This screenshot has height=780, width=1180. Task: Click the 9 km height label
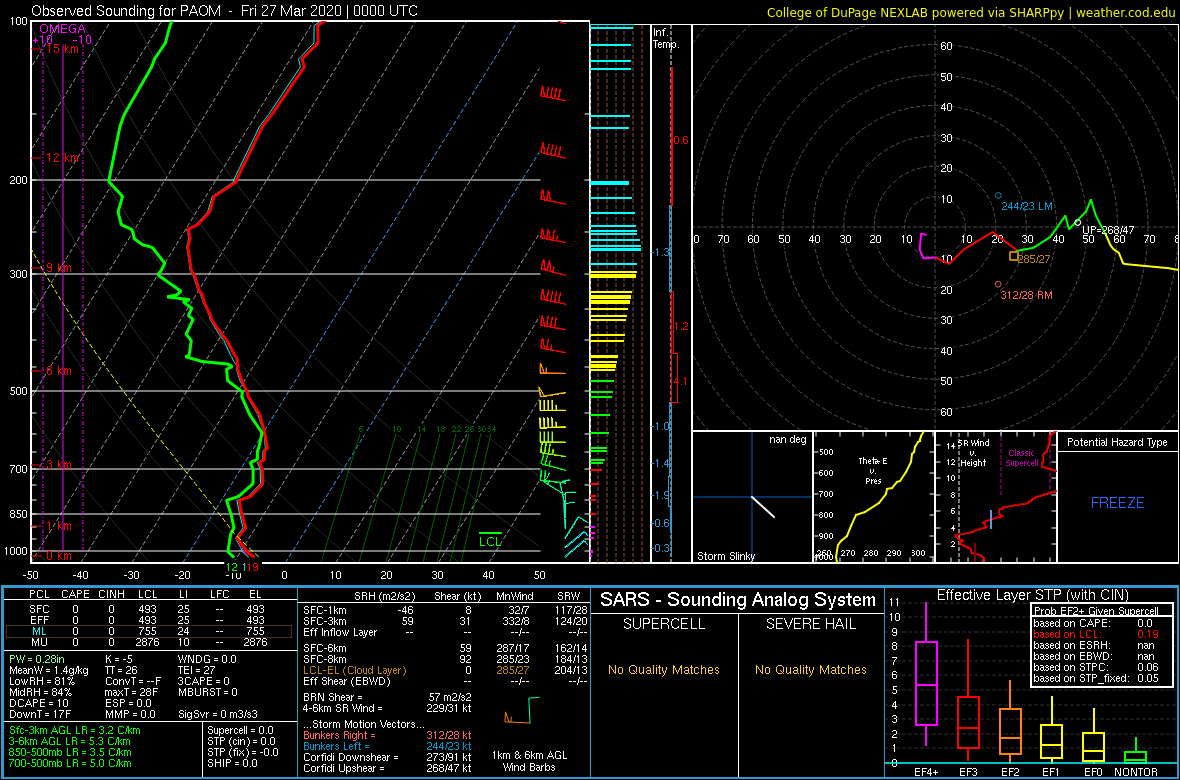57,268
